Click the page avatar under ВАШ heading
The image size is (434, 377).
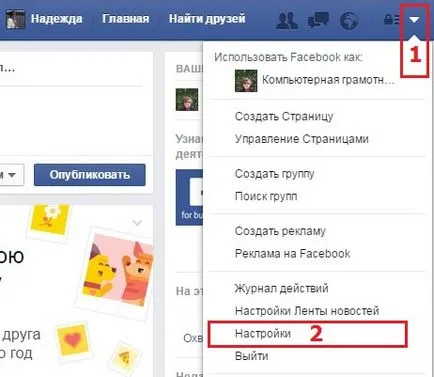click(x=187, y=100)
